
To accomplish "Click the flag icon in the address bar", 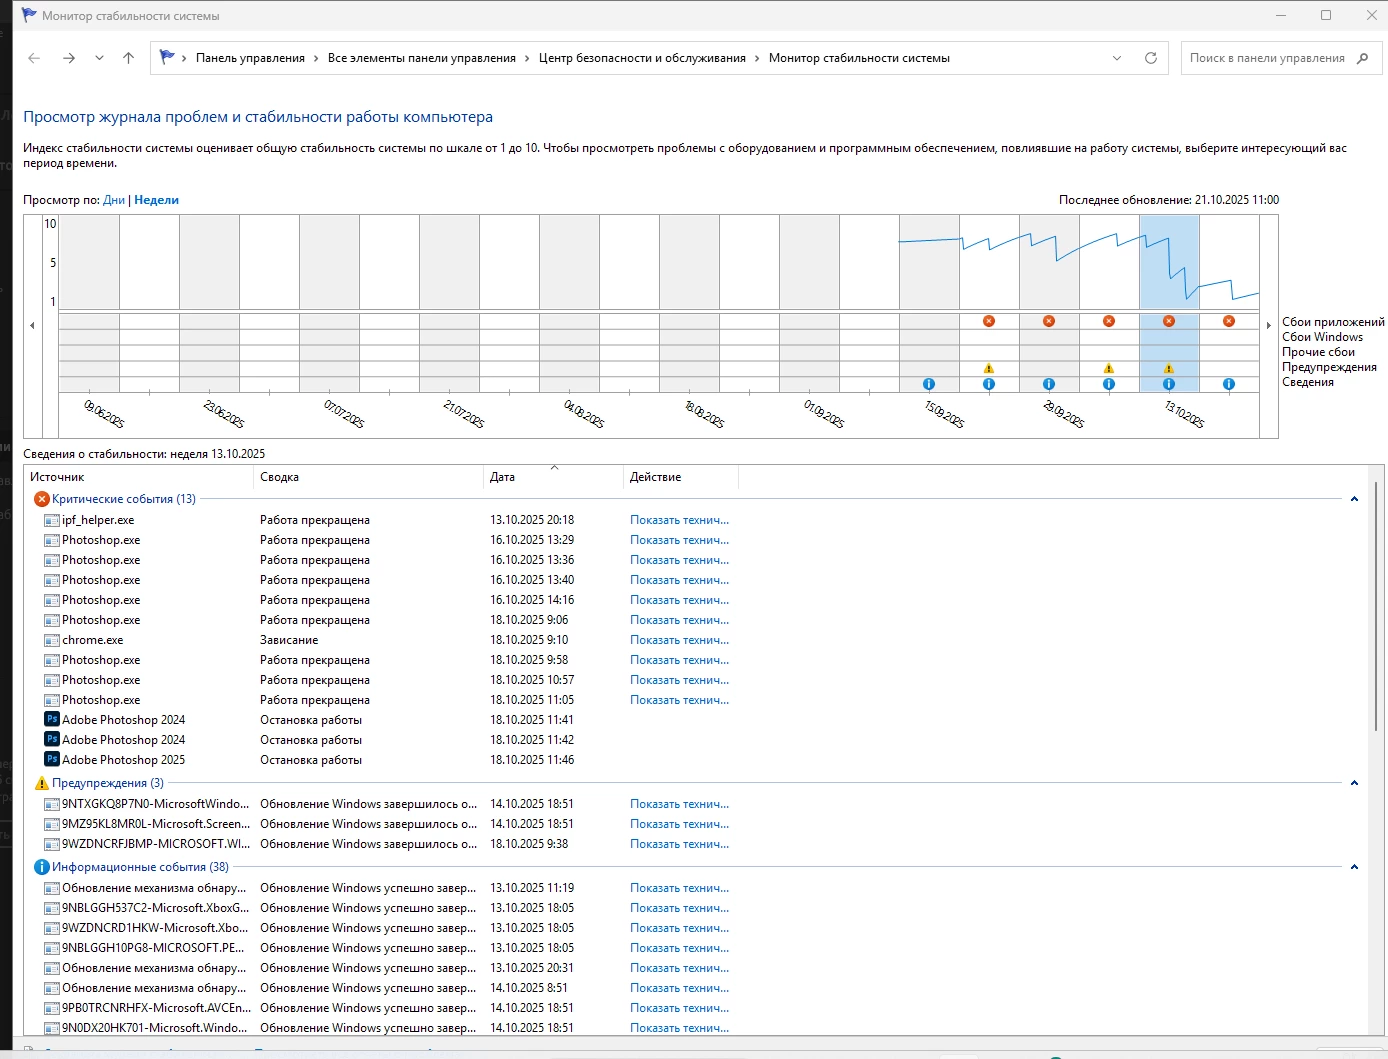I will coord(167,58).
